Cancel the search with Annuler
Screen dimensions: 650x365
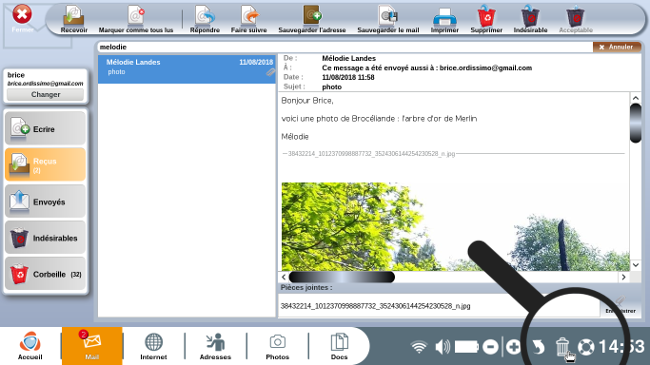616,47
